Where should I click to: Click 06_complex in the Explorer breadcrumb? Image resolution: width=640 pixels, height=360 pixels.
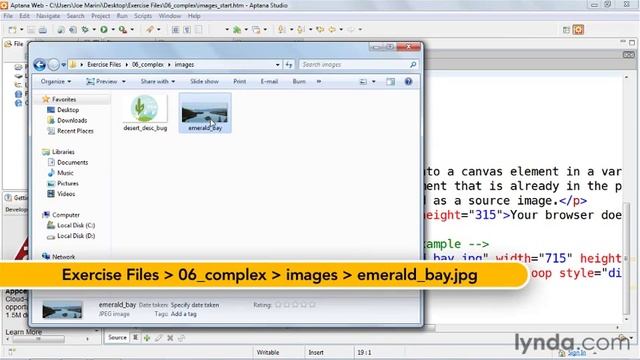(148, 64)
